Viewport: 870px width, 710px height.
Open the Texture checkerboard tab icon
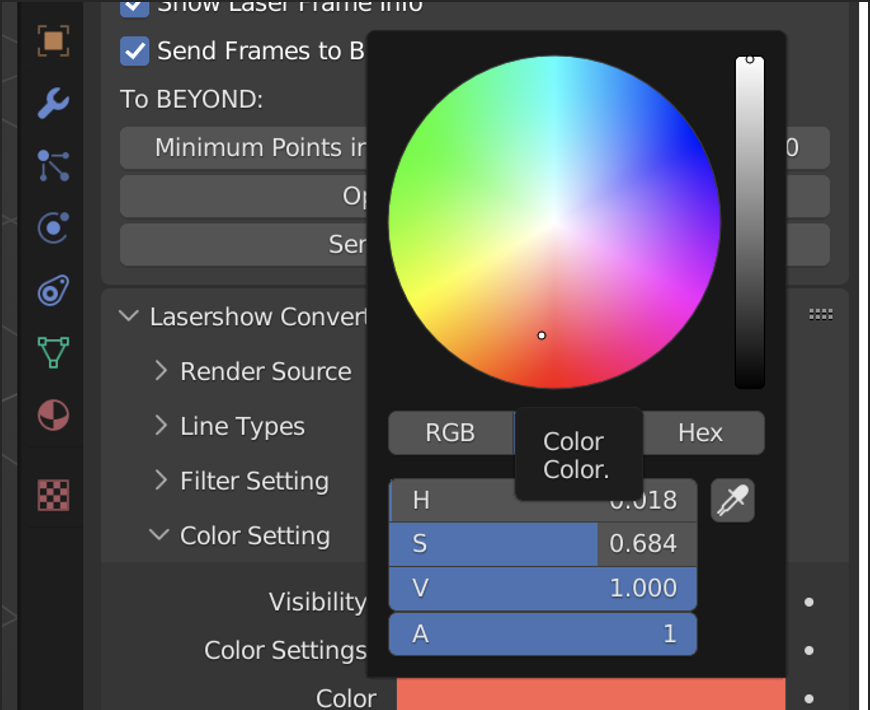point(53,494)
